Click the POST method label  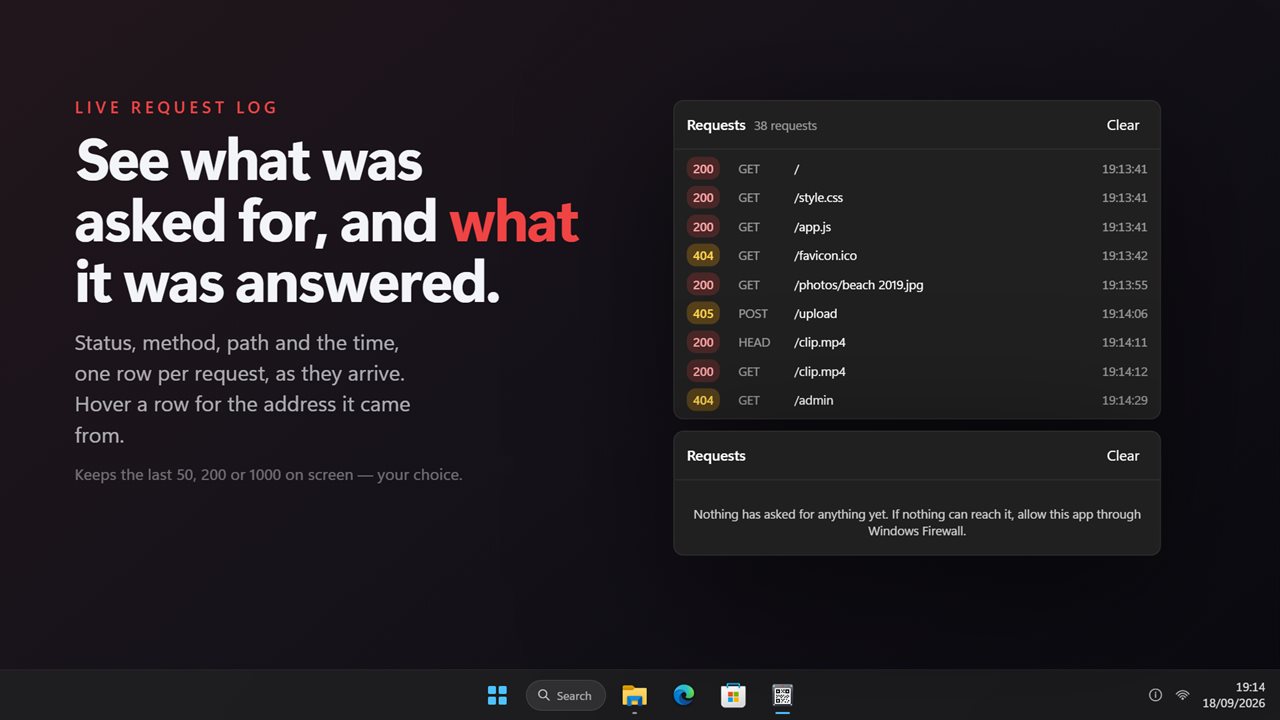coord(753,314)
